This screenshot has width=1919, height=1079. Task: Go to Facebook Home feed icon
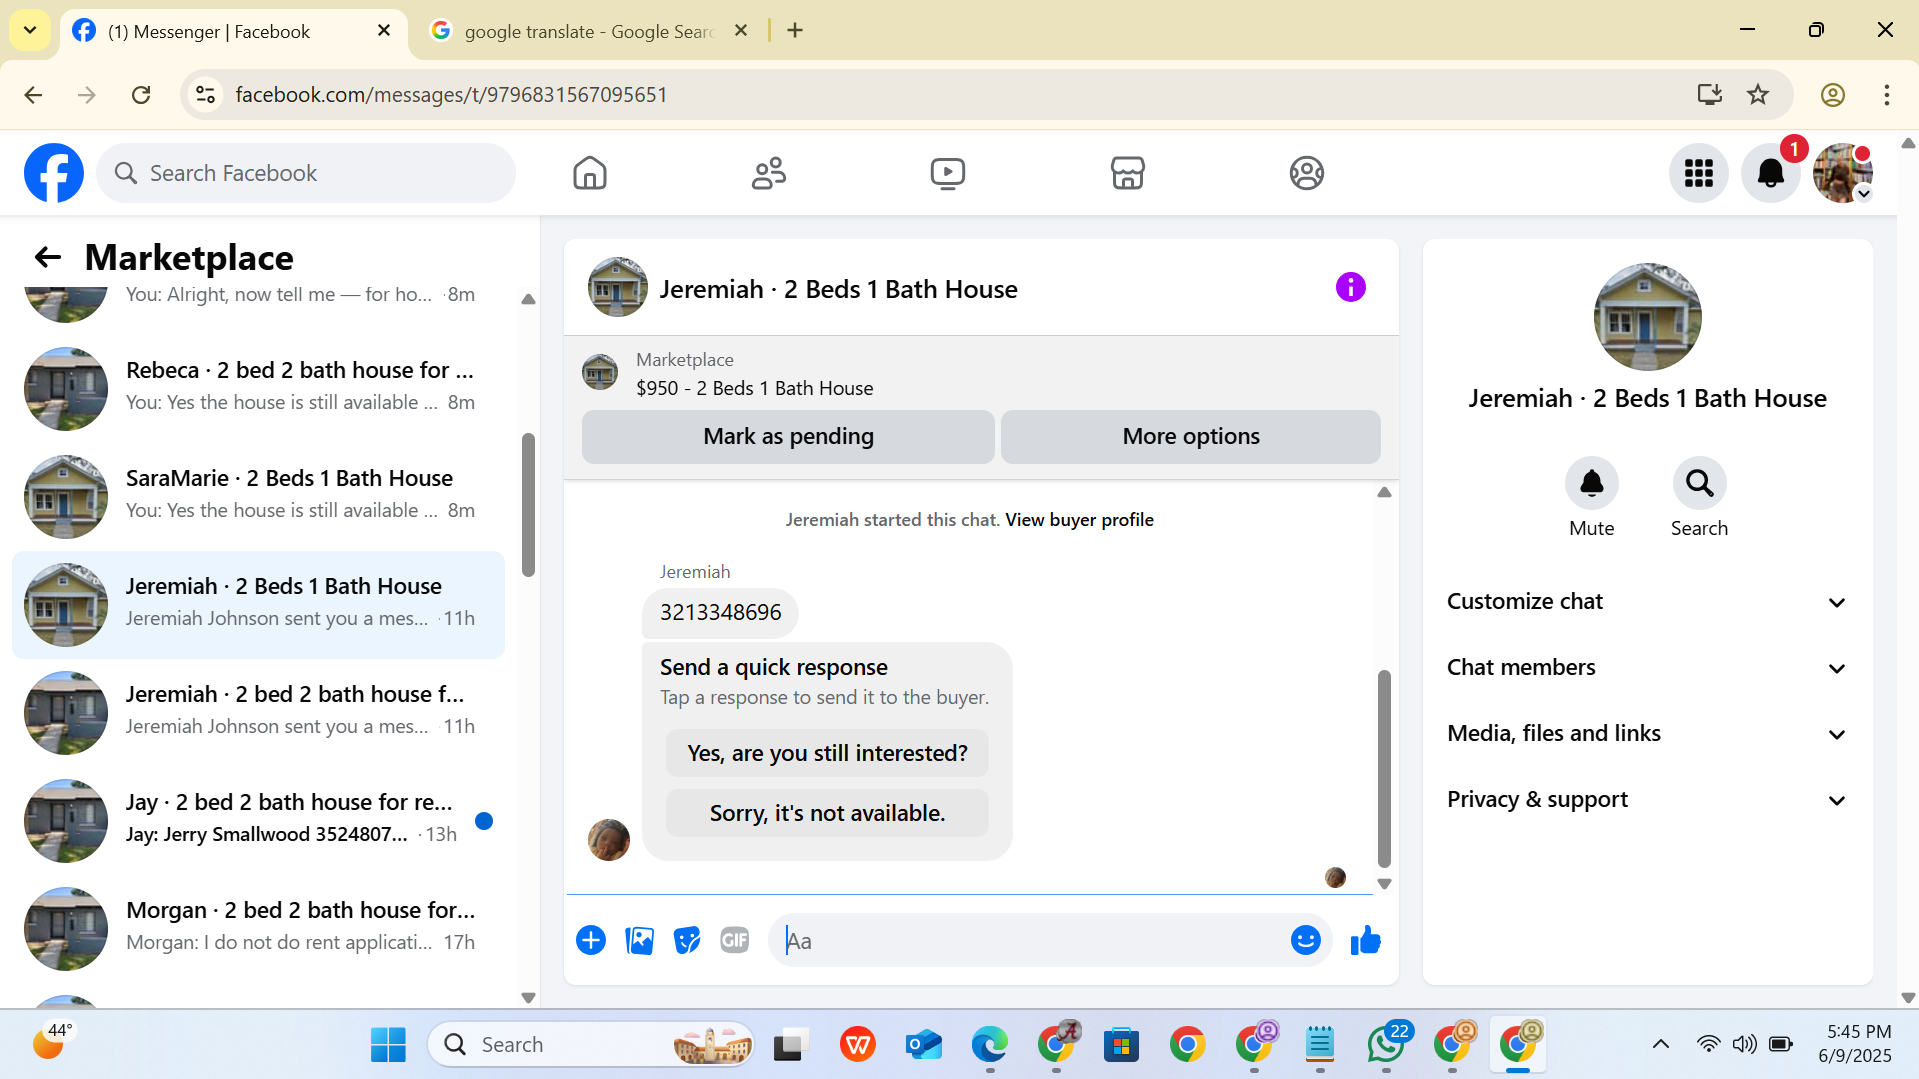pyautogui.click(x=590, y=173)
